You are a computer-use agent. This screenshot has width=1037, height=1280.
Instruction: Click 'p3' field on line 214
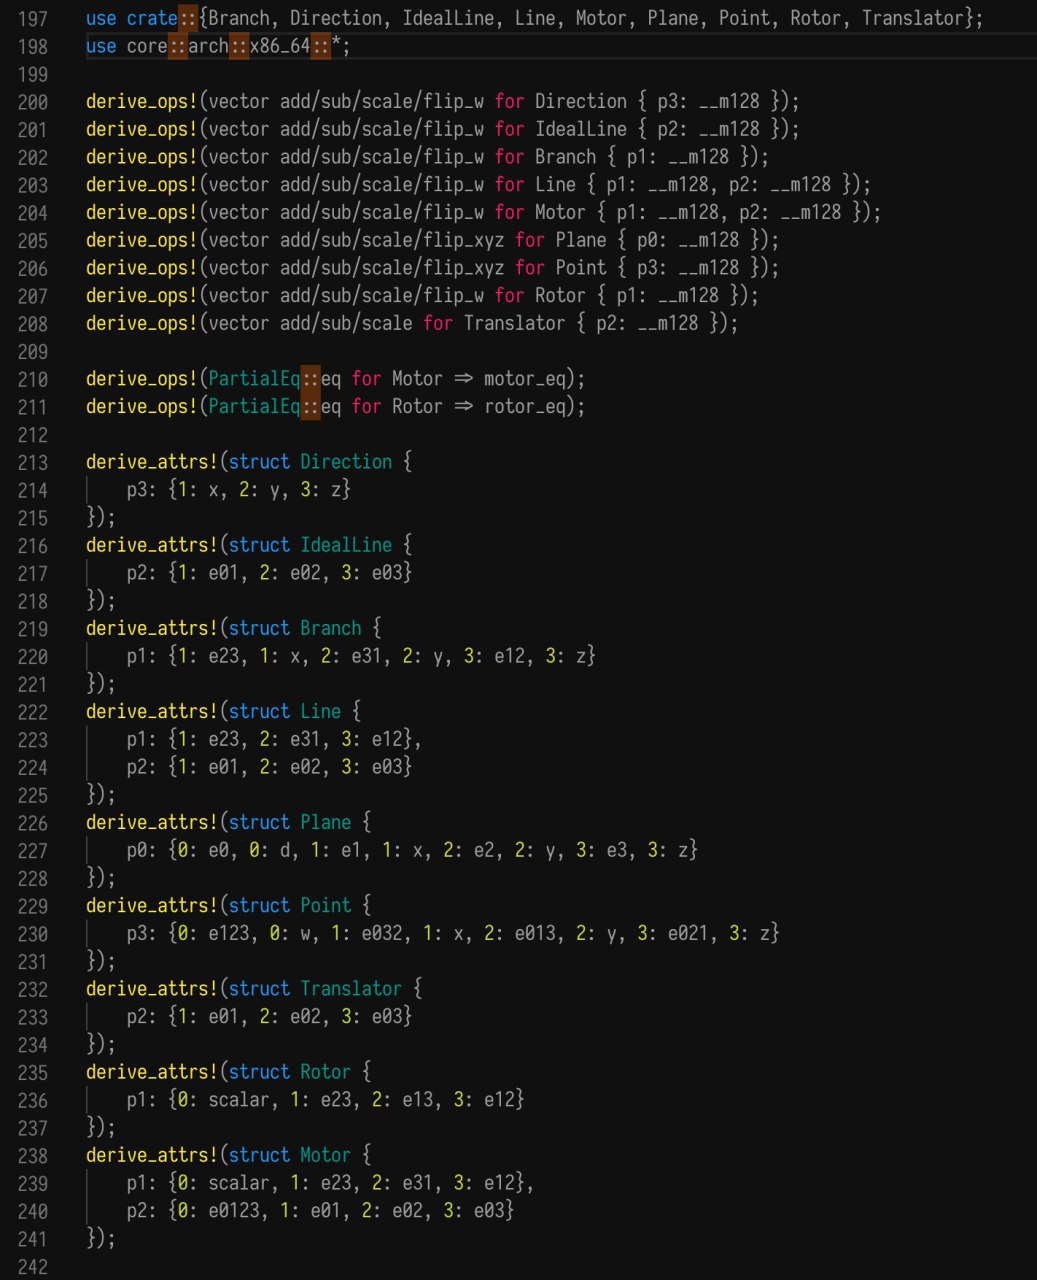pyautogui.click(x=137, y=490)
